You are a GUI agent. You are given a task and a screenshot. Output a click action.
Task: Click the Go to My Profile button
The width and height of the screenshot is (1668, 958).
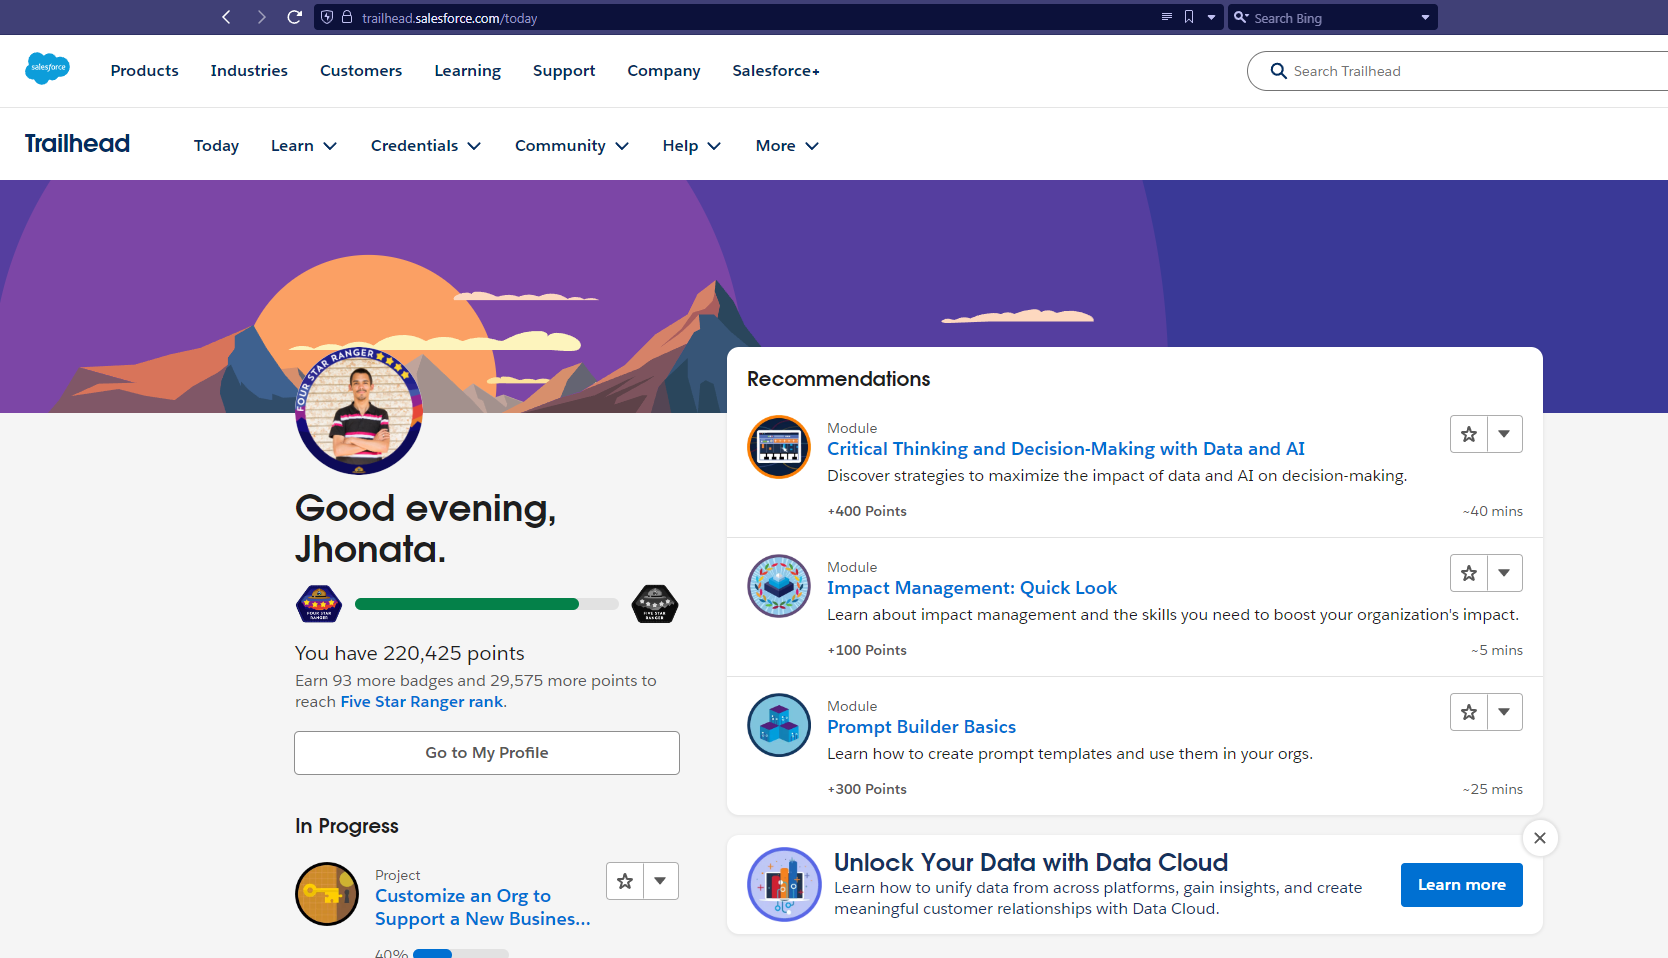click(x=487, y=752)
